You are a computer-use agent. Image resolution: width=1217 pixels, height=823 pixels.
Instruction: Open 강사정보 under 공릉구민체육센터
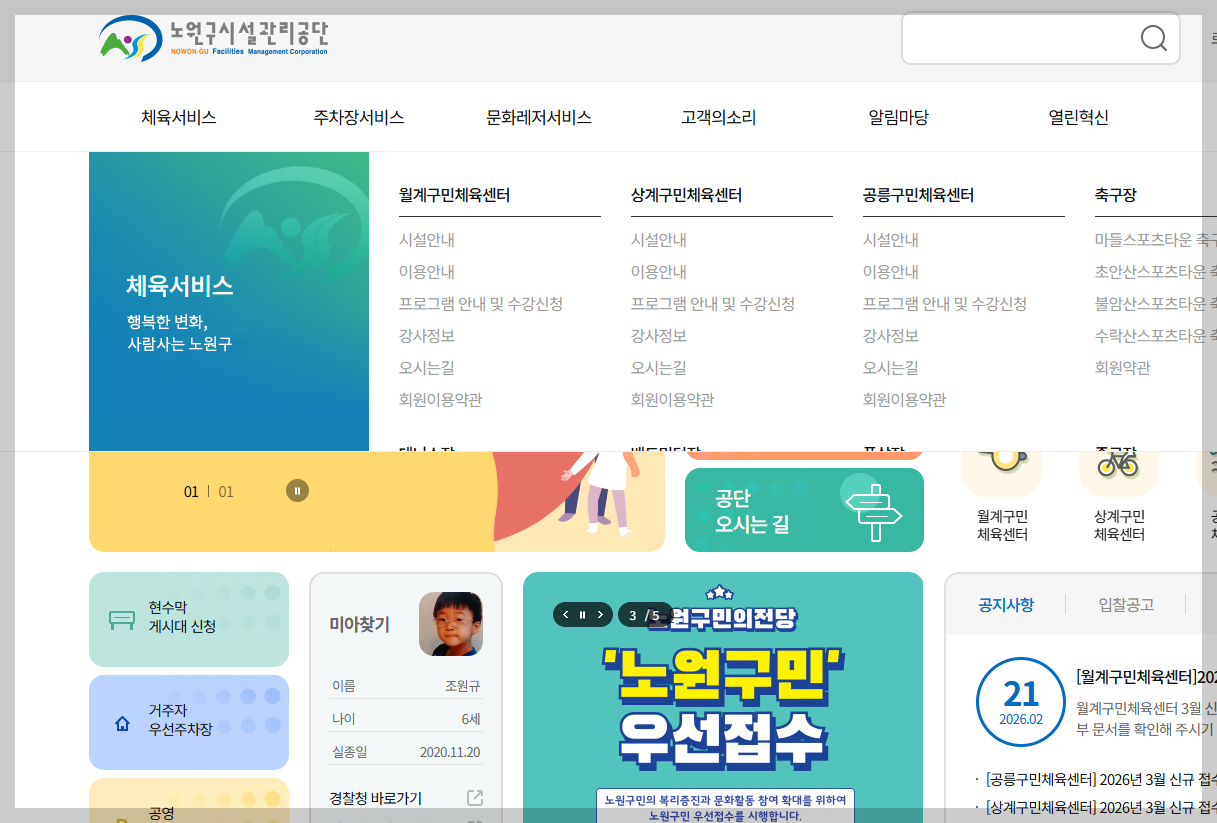pyautogui.click(x=891, y=336)
